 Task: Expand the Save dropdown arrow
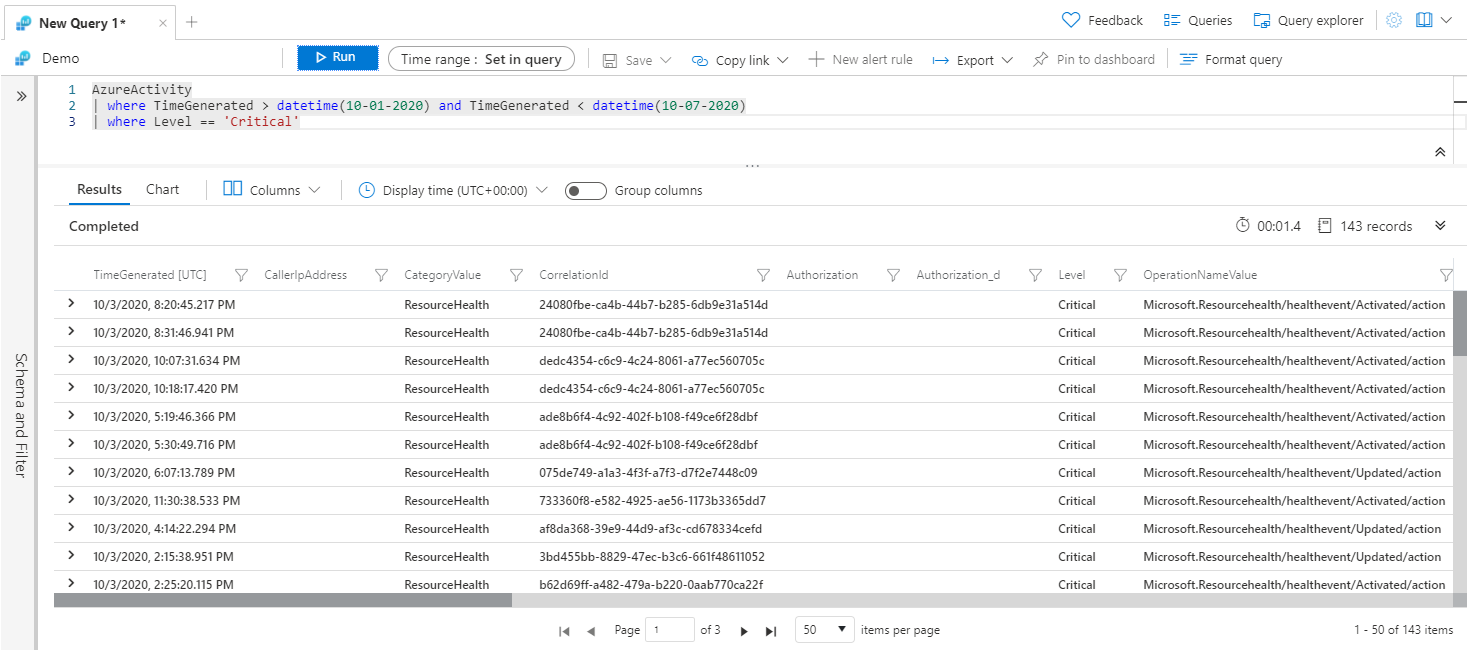click(x=666, y=60)
